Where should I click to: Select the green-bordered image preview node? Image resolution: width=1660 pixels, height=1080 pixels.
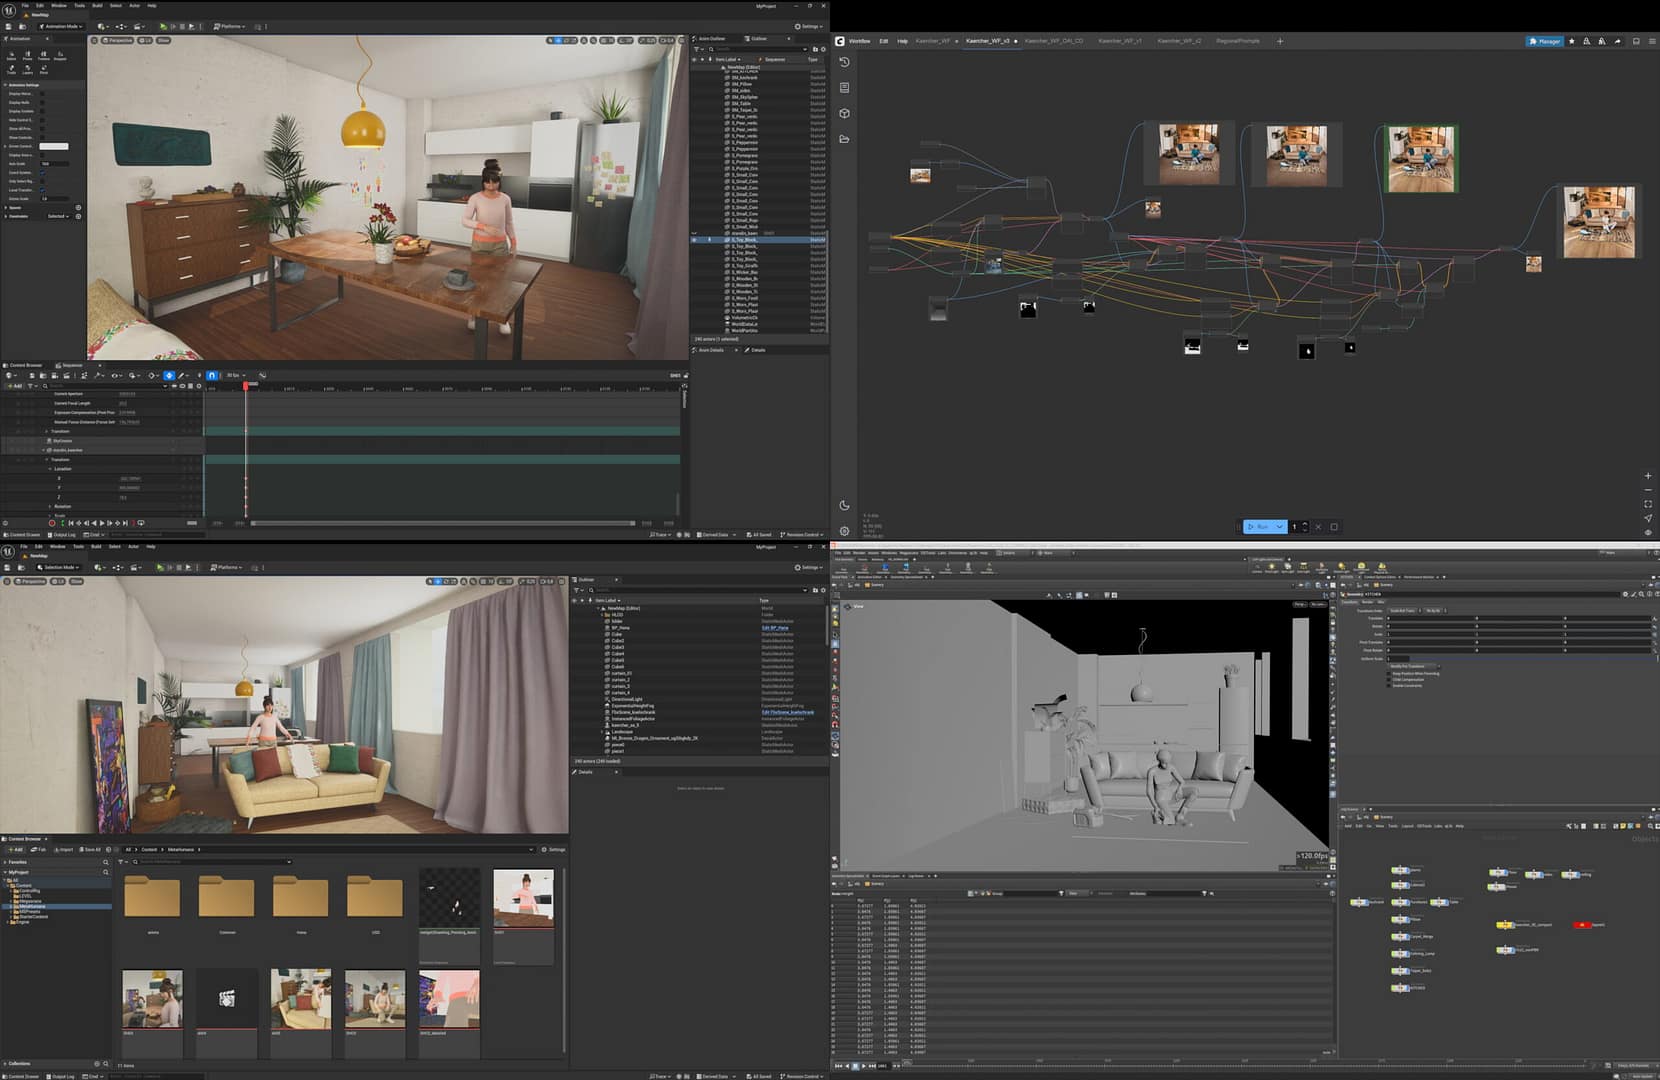click(x=1421, y=158)
